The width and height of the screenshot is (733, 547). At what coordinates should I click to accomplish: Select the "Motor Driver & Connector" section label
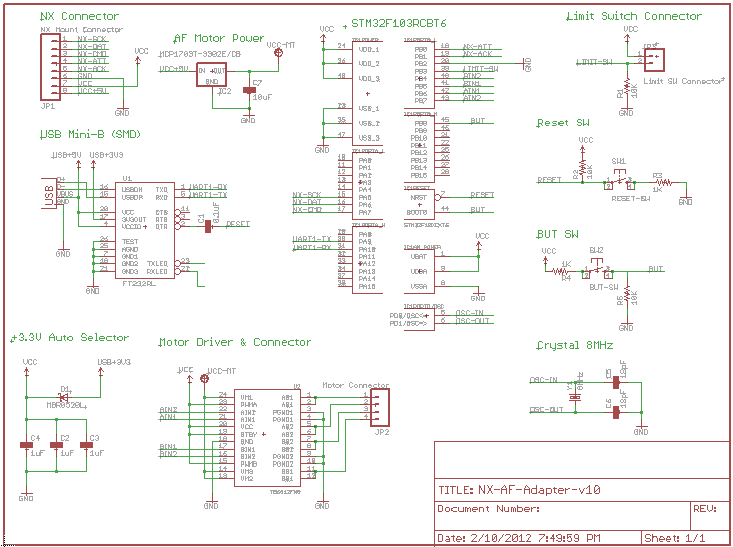pos(235,342)
